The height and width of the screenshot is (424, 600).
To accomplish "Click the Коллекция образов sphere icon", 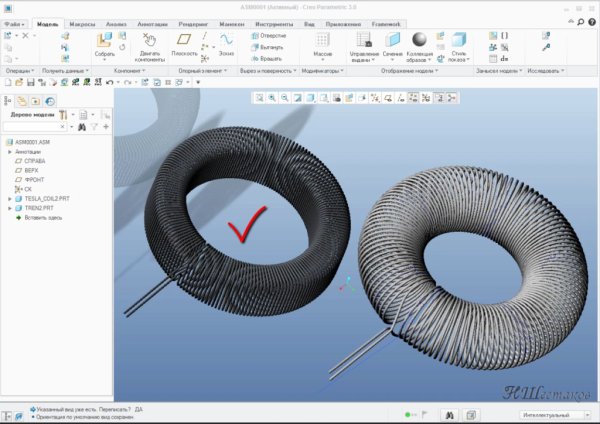I will (x=419, y=39).
